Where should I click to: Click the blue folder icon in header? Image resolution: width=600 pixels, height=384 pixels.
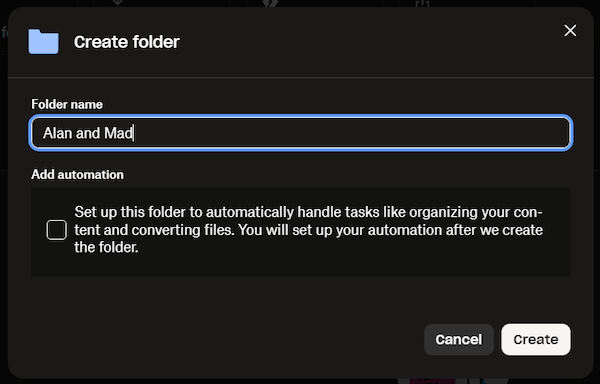click(43, 41)
